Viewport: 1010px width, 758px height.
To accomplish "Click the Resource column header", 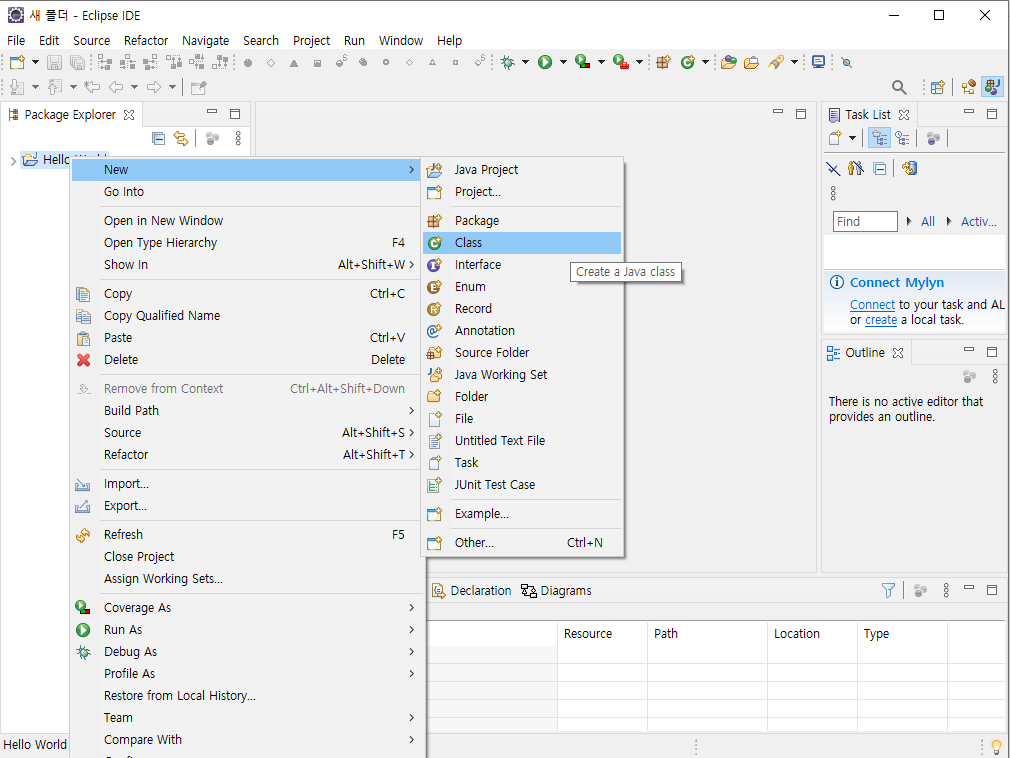I will pyautogui.click(x=602, y=634).
